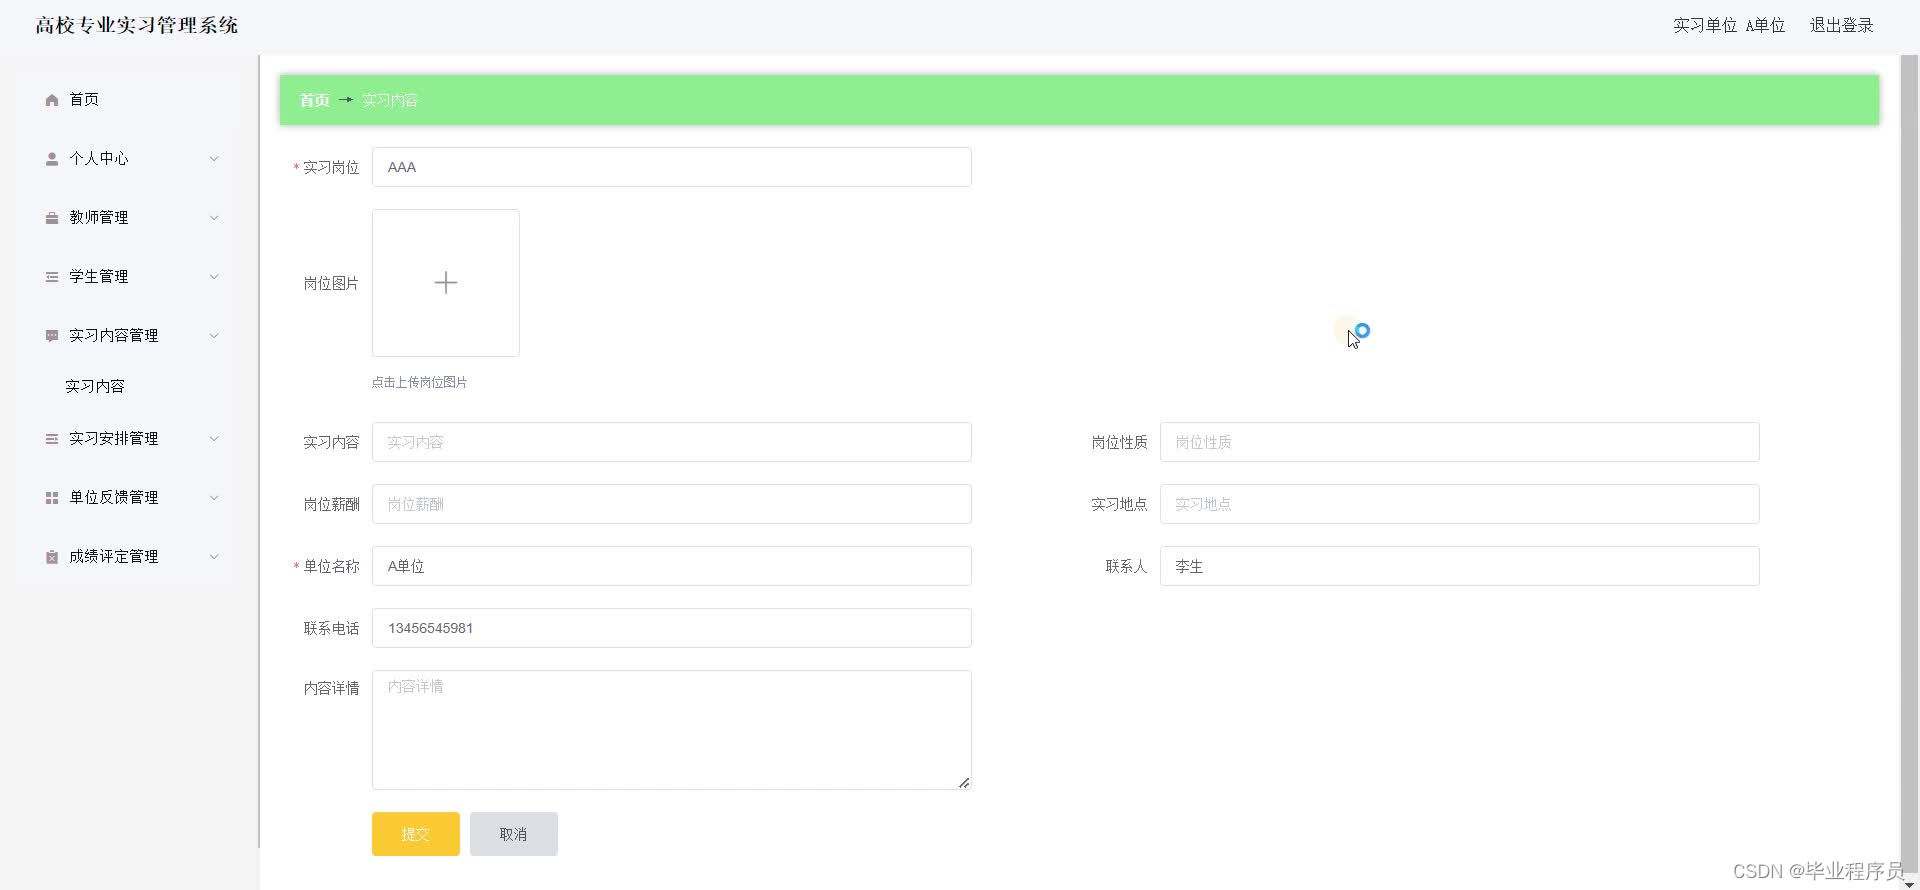
Task: Click the 实习内容 breadcrumb item
Action: pyautogui.click(x=390, y=100)
